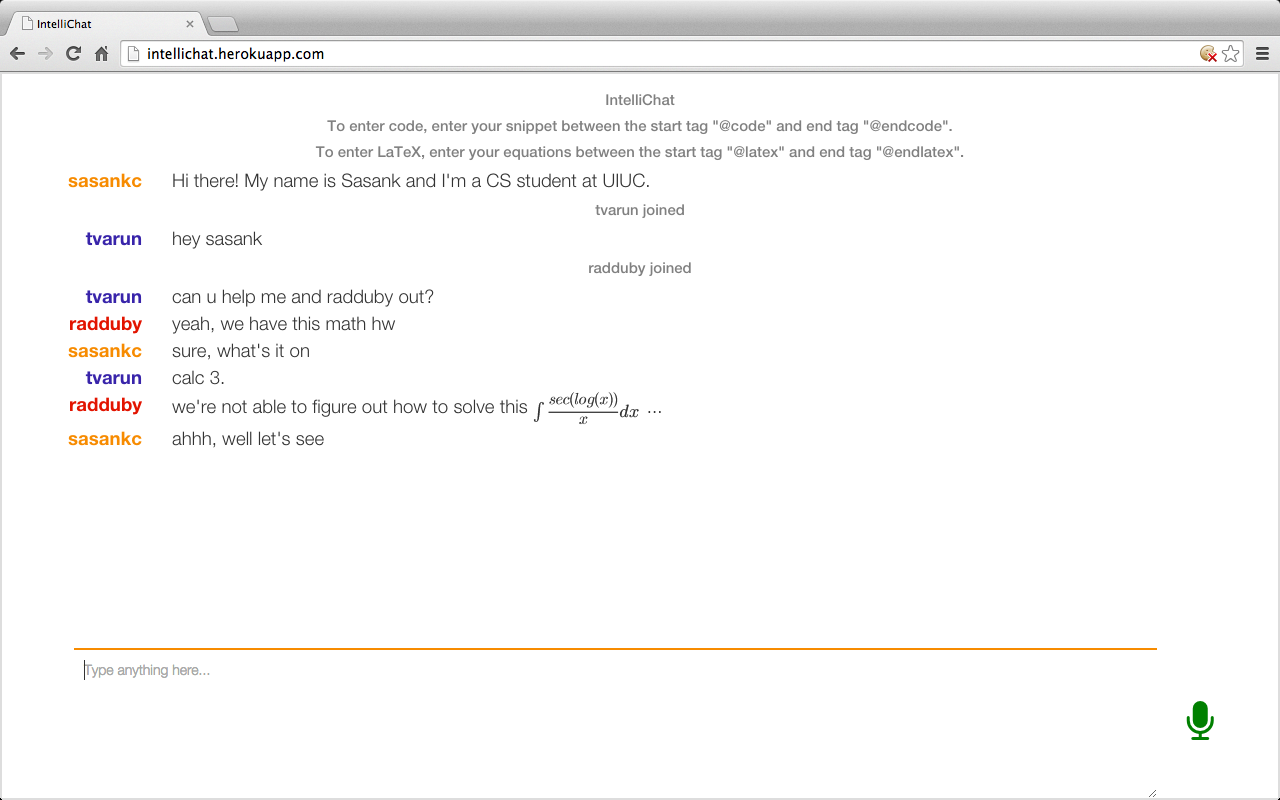The height and width of the screenshot is (800, 1280).
Task: Open a new tab with the new-tab button
Action: [x=222, y=24]
